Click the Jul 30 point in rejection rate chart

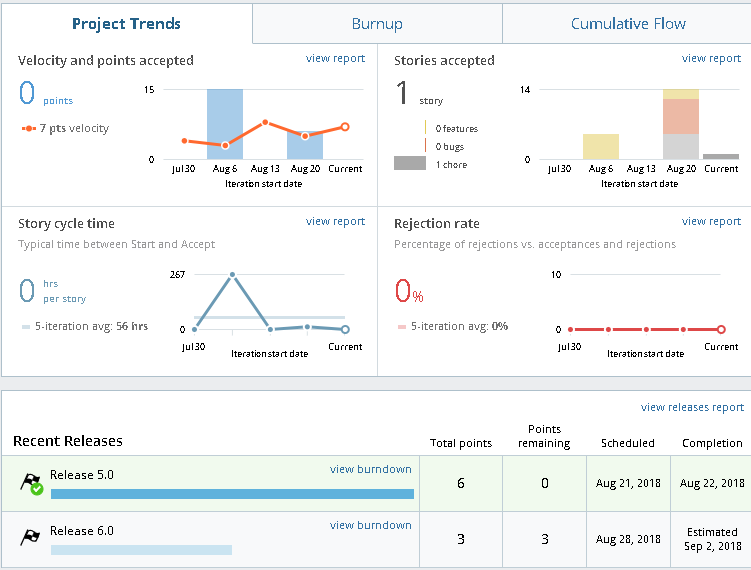pos(570,330)
